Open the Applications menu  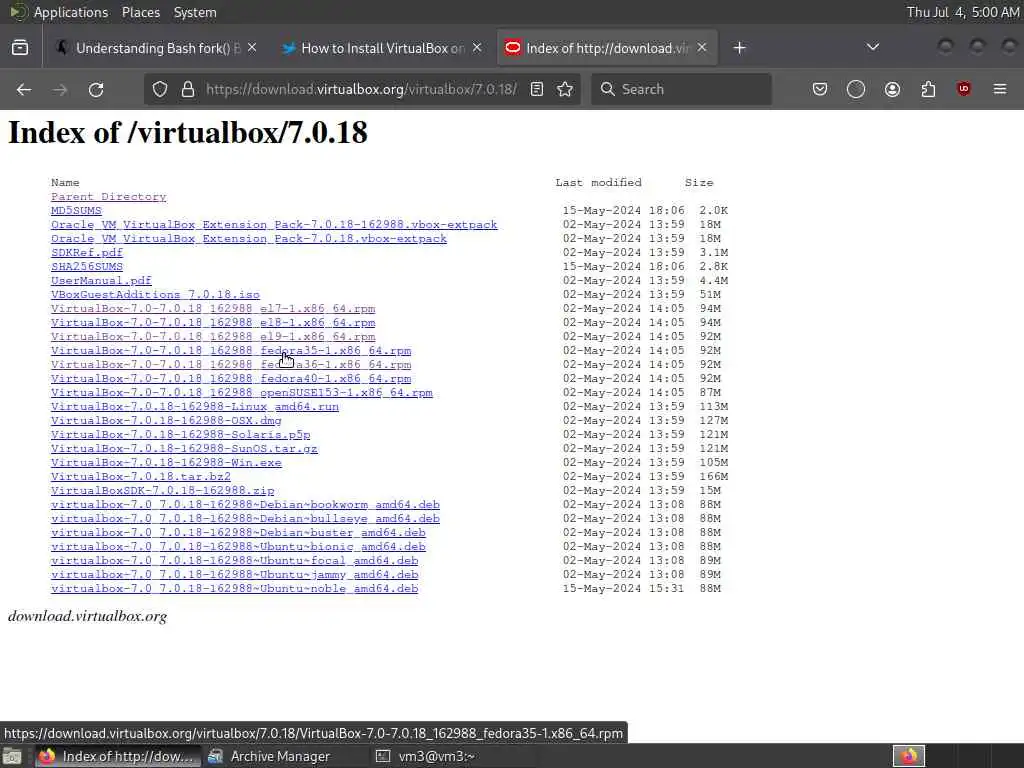pos(71,12)
